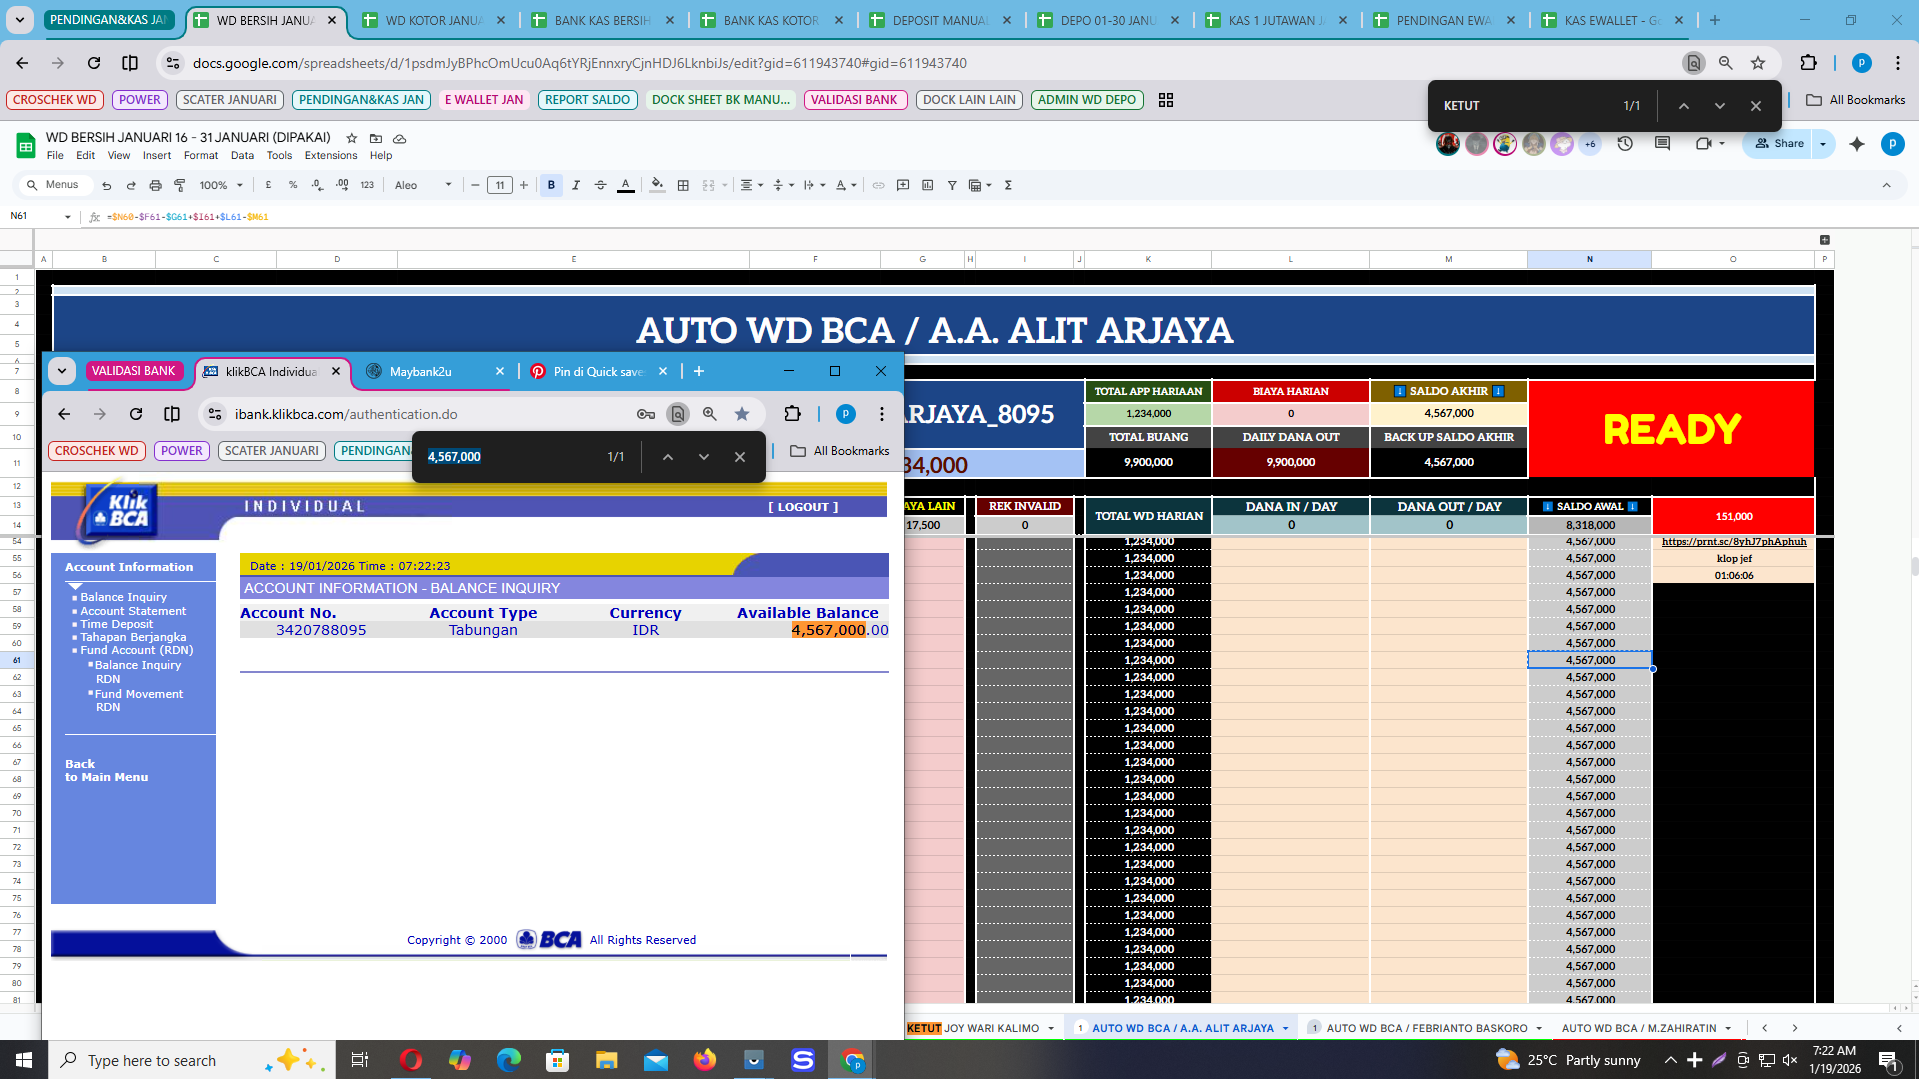
Task: Insert a comment via toolbar icon
Action: click(903, 185)
